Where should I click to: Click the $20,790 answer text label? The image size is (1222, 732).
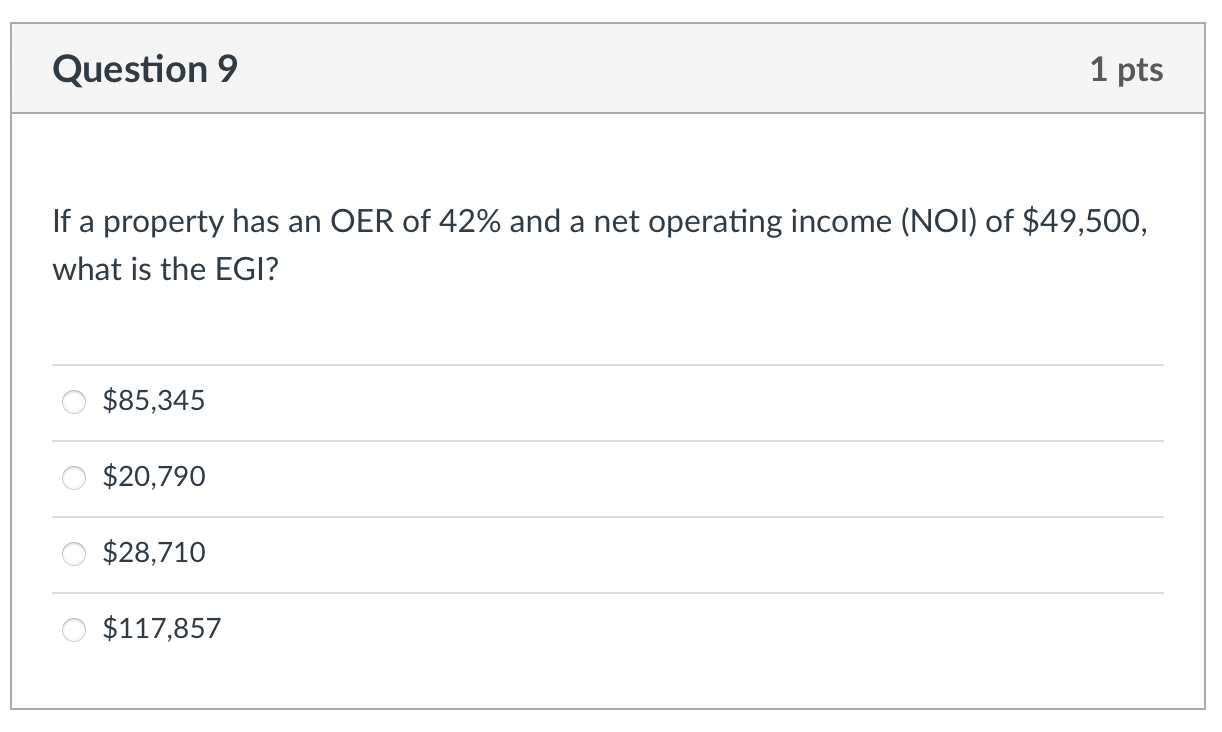click(152, 476)
